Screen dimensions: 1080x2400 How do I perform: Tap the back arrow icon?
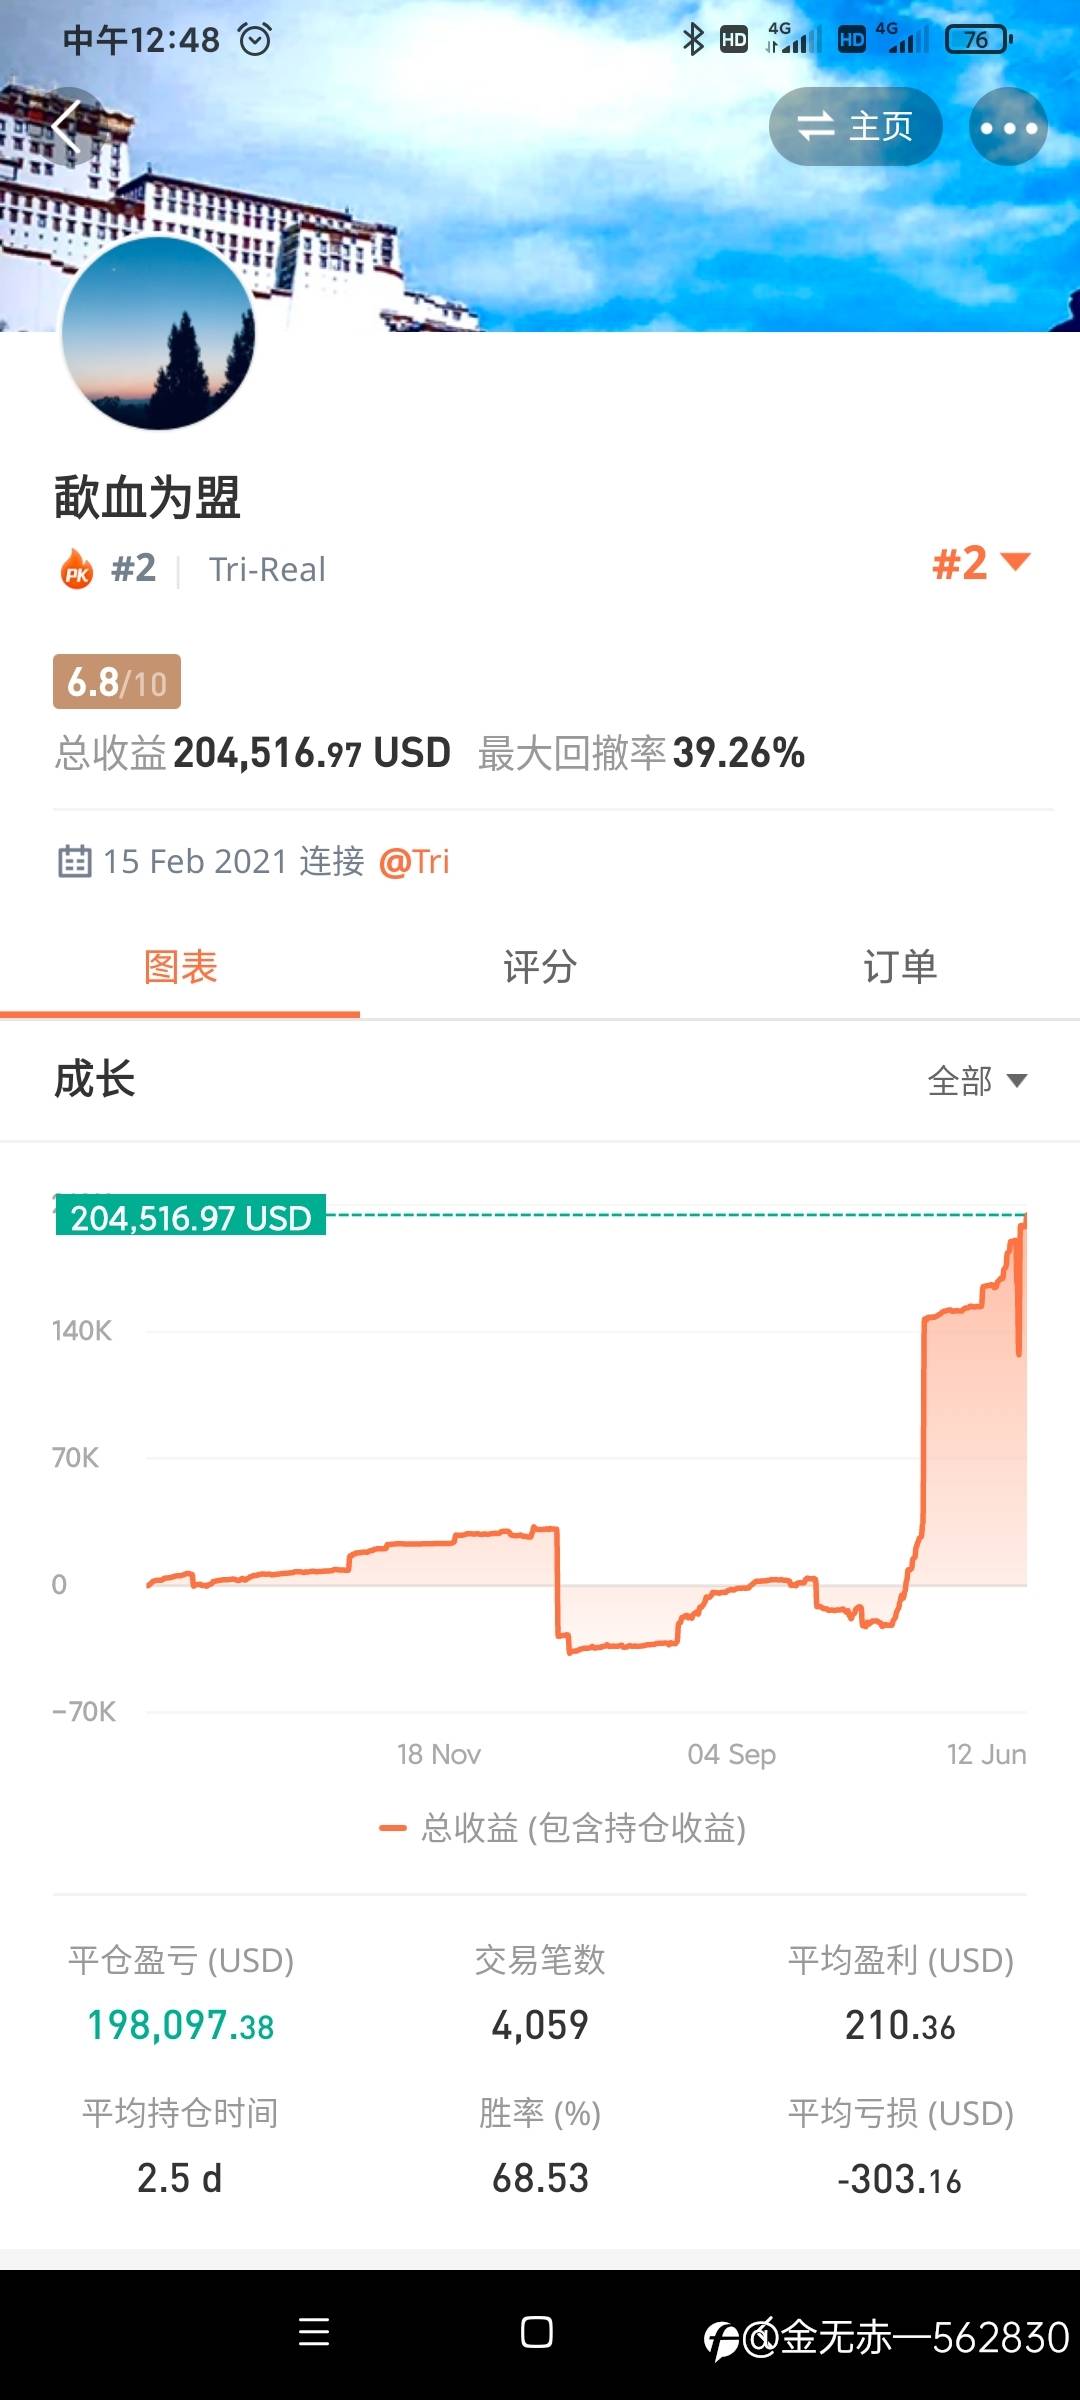pos(67,127)
